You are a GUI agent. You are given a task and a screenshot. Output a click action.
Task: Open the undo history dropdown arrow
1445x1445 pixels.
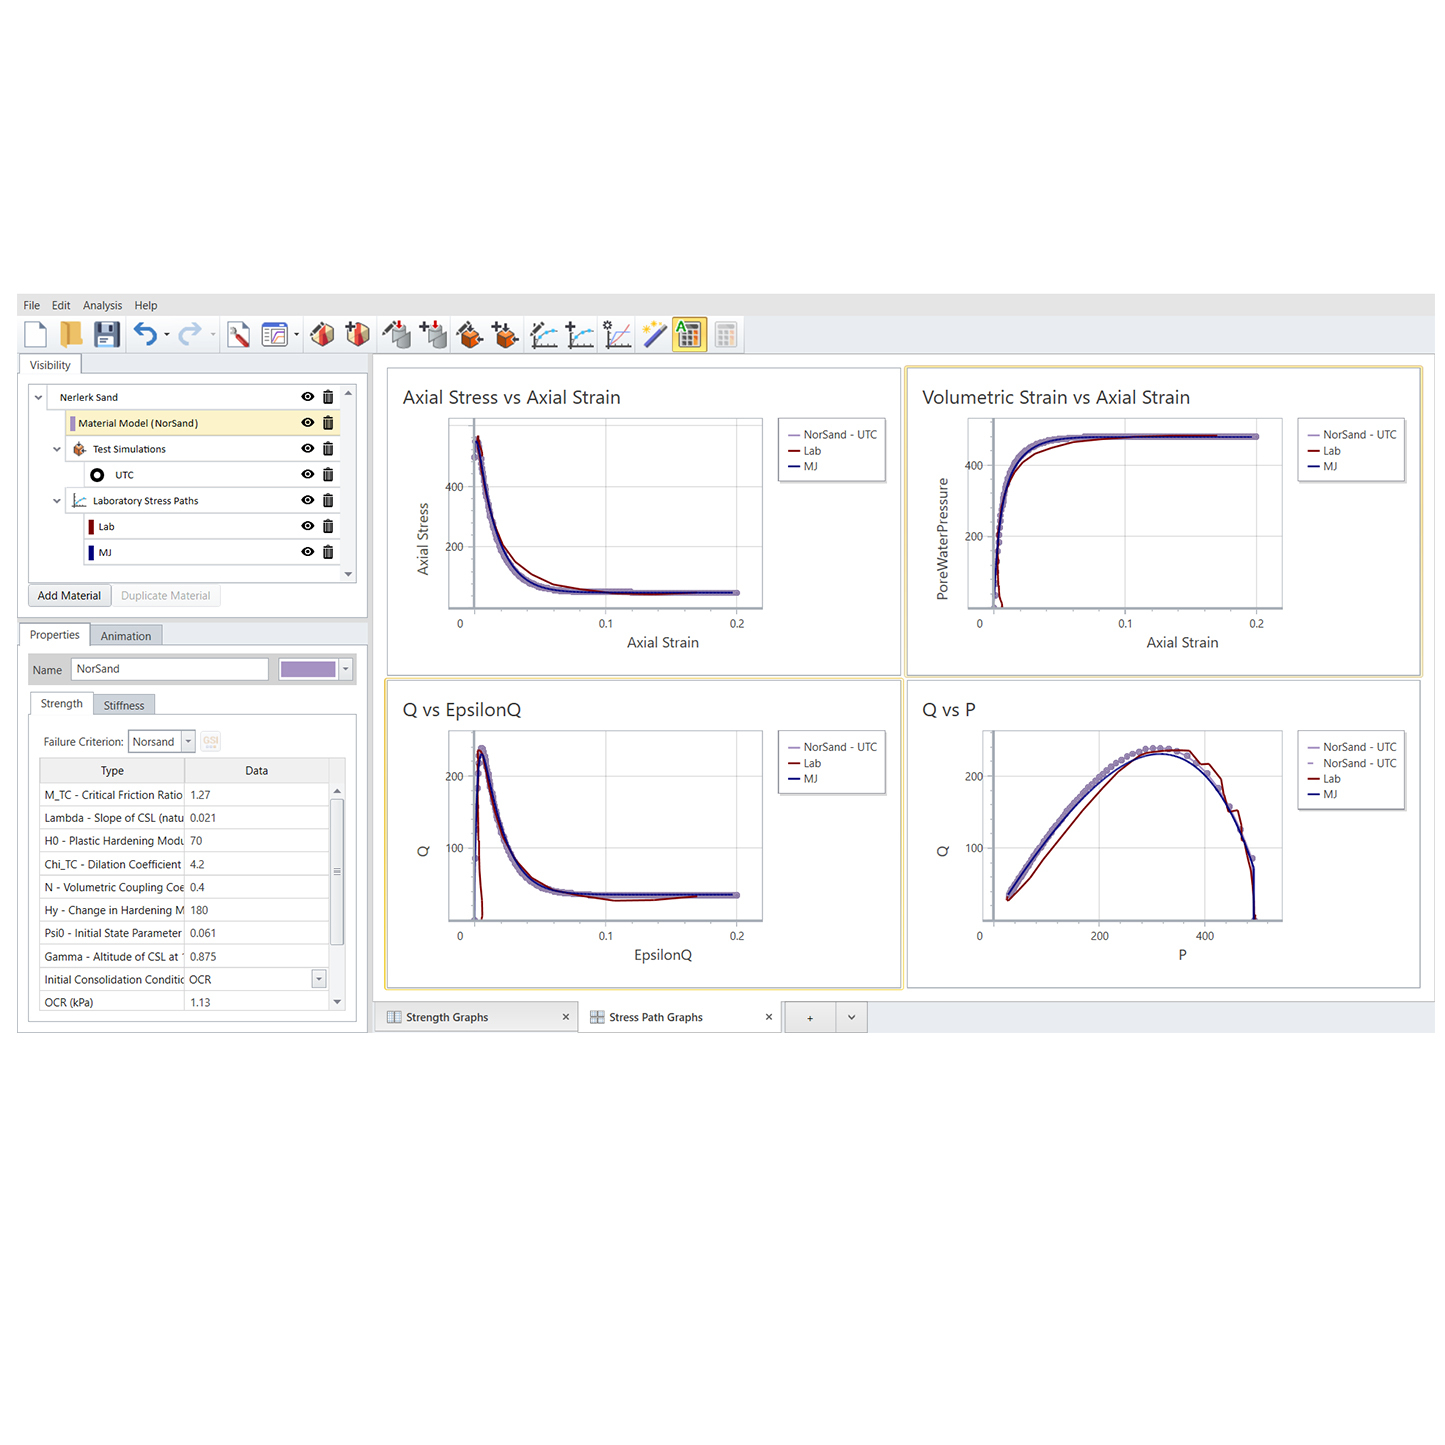tap(167, 335)
